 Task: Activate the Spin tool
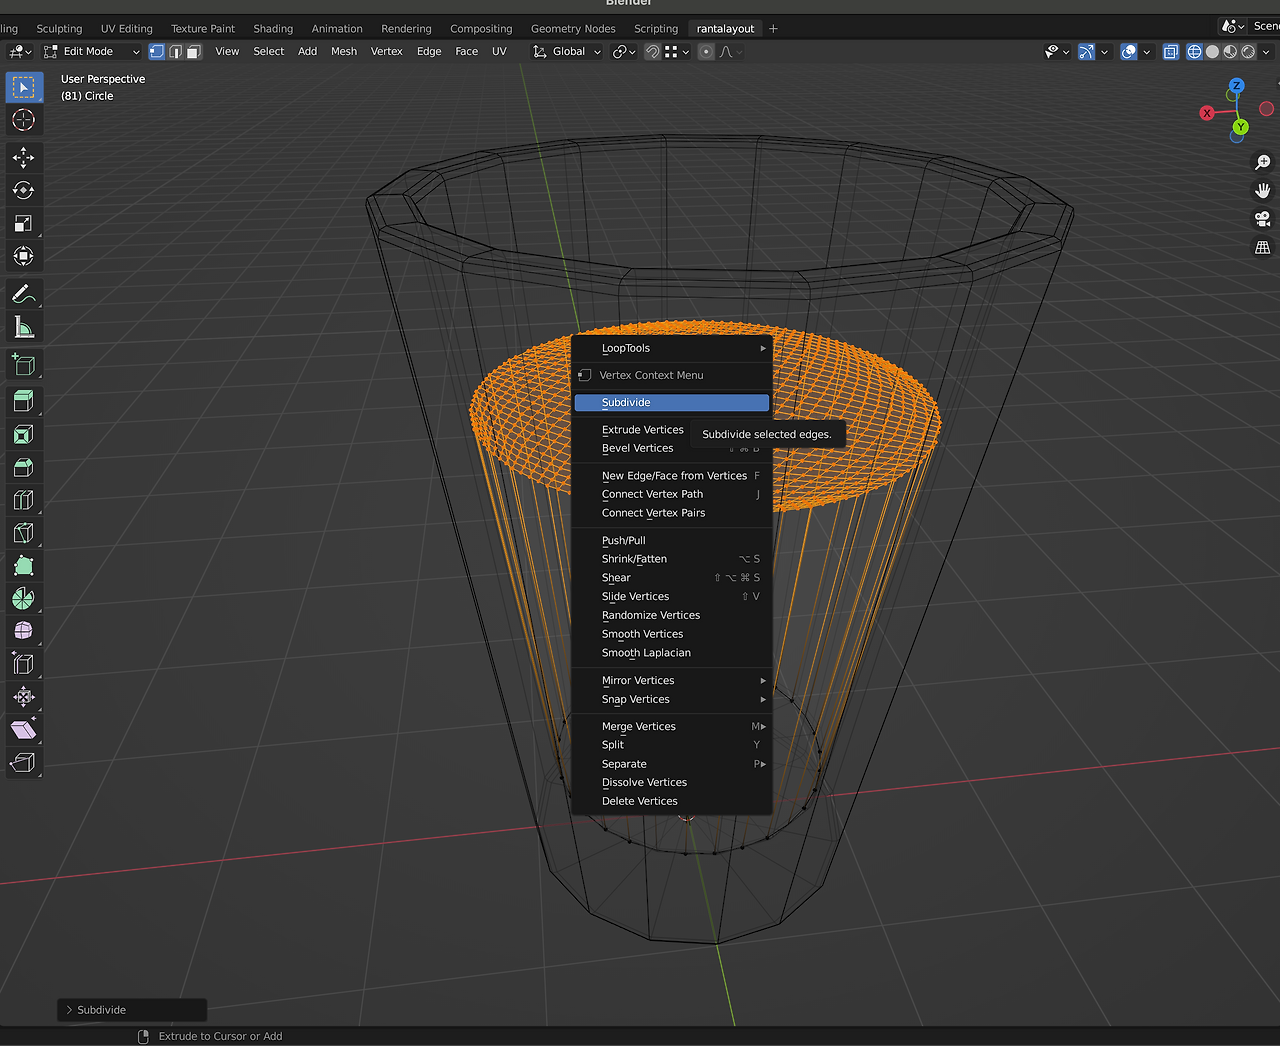click(23, 598)
